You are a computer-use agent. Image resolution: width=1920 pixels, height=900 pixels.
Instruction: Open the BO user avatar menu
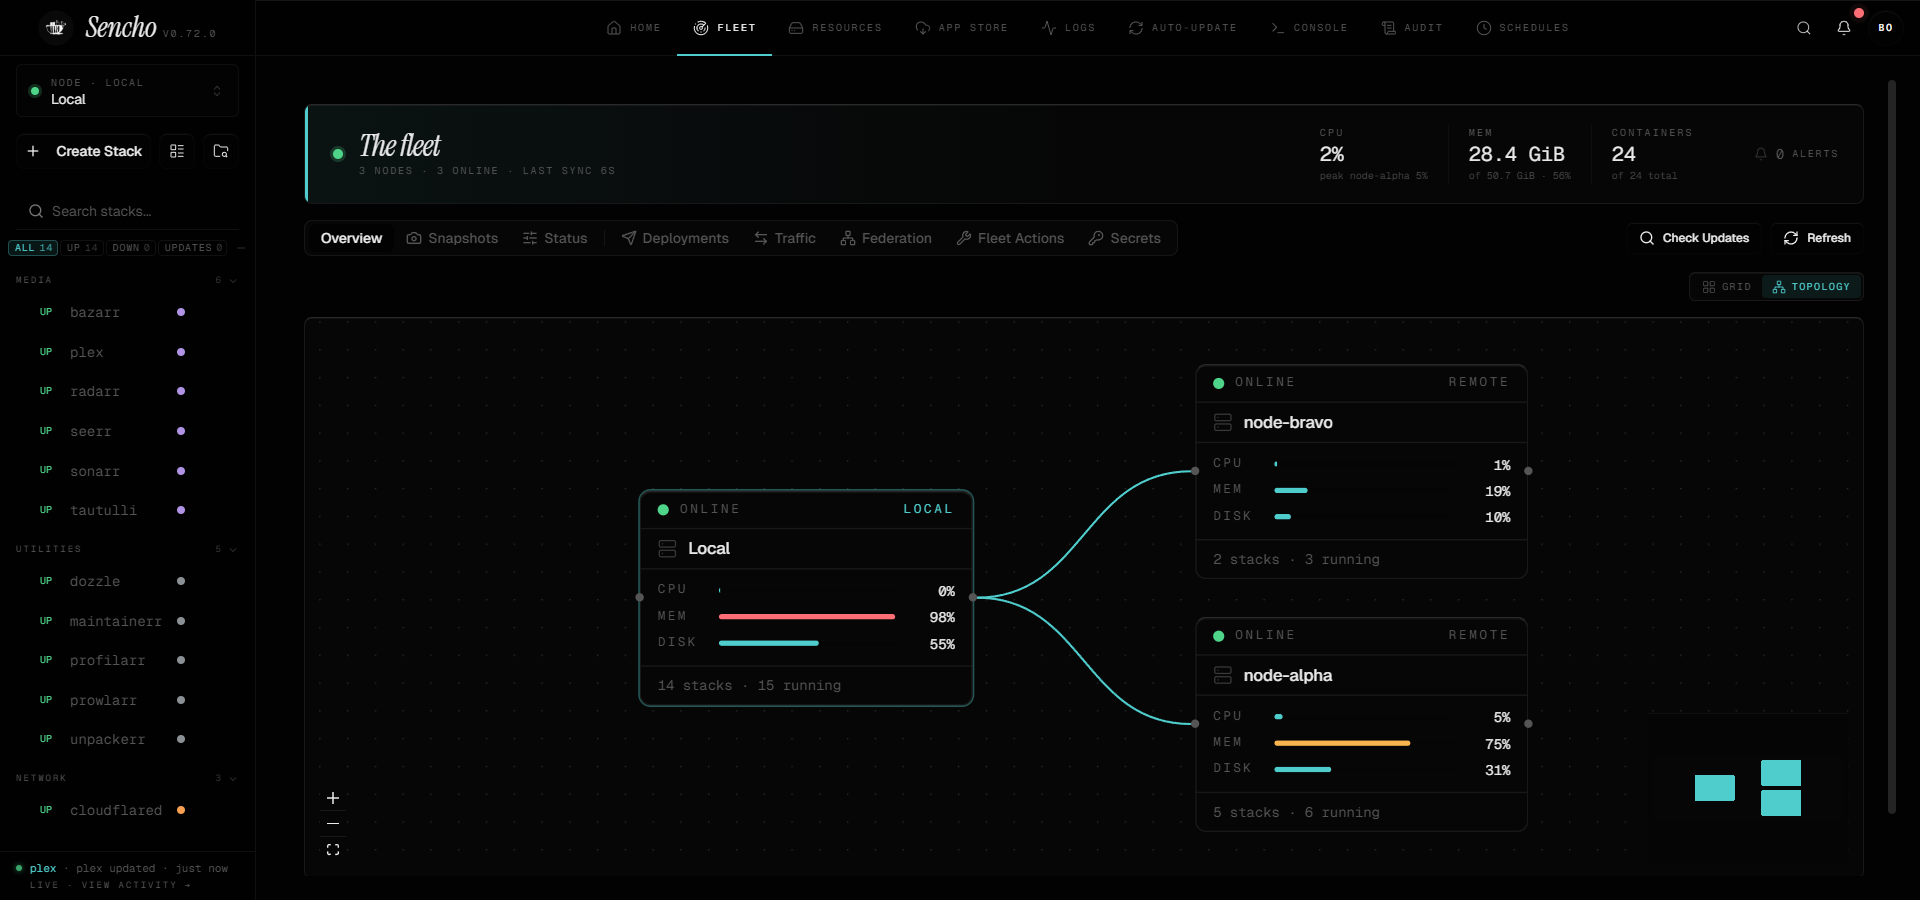click(1885, 28)
